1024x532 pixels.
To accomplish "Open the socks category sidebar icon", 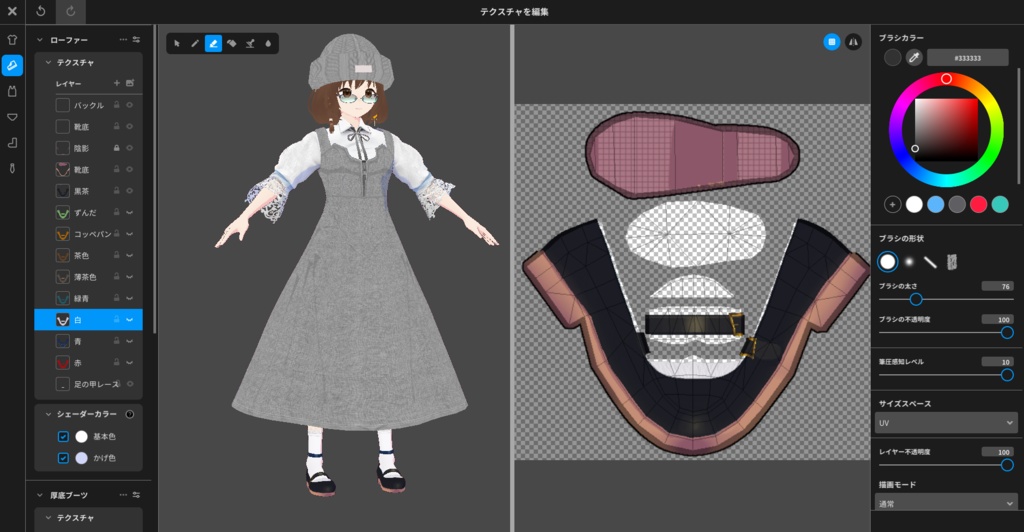I will (x=12, y=143).
